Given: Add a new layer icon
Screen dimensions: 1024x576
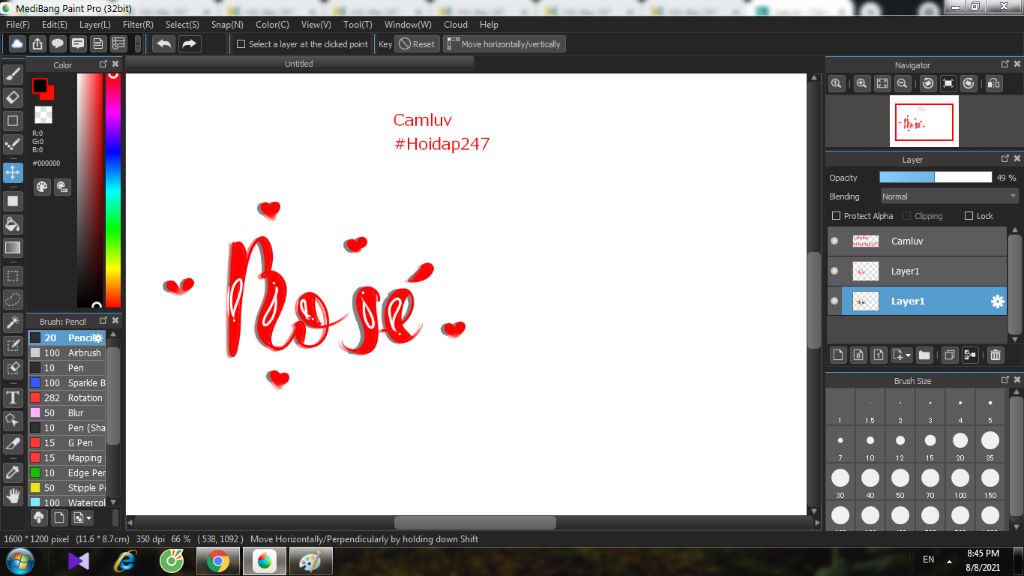Looking at the screenshot, I should coord(839,355).
